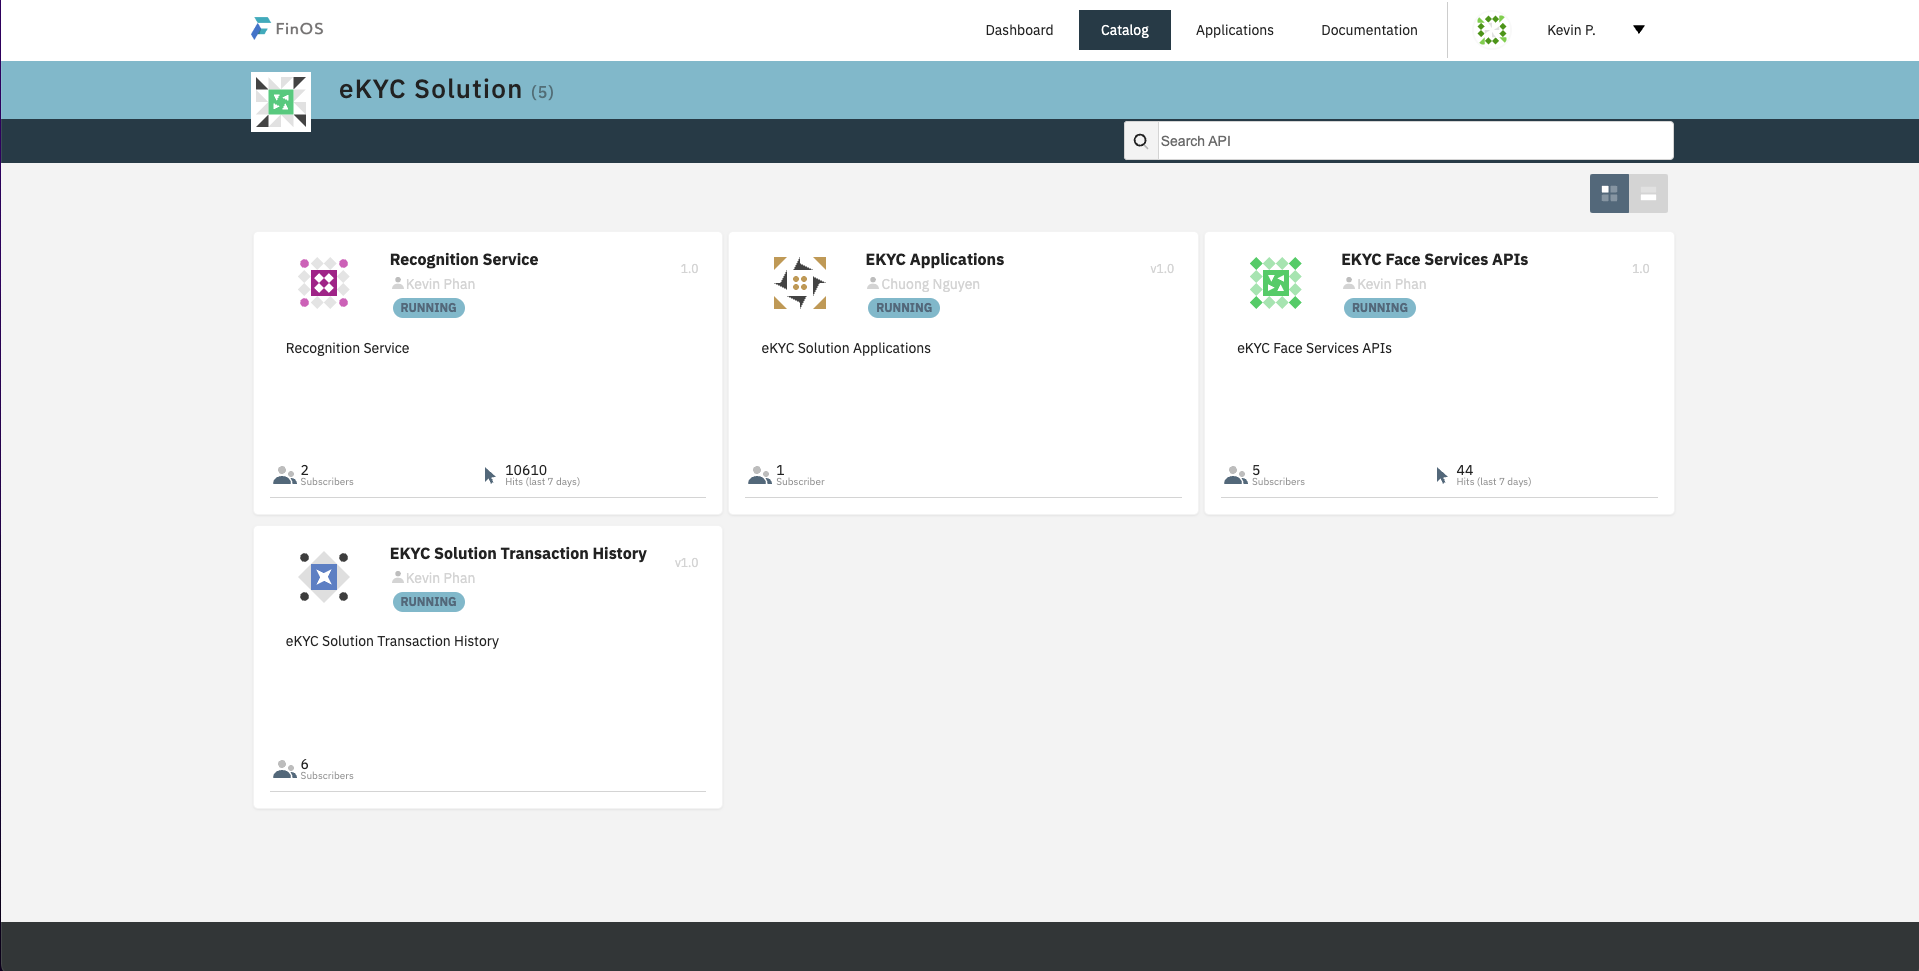Viewport: 1919px width, 971px height.
Task: Open the Kevin P. user menu
Action: 1570,30
